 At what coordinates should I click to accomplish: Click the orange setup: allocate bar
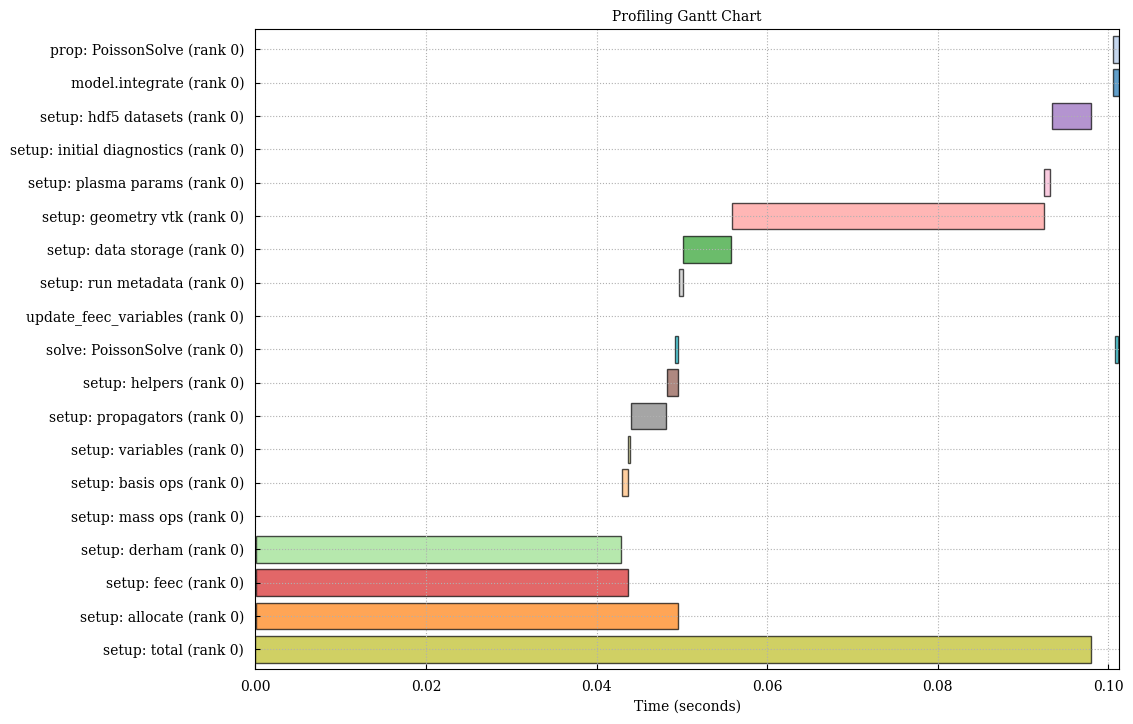click(467, 616)
